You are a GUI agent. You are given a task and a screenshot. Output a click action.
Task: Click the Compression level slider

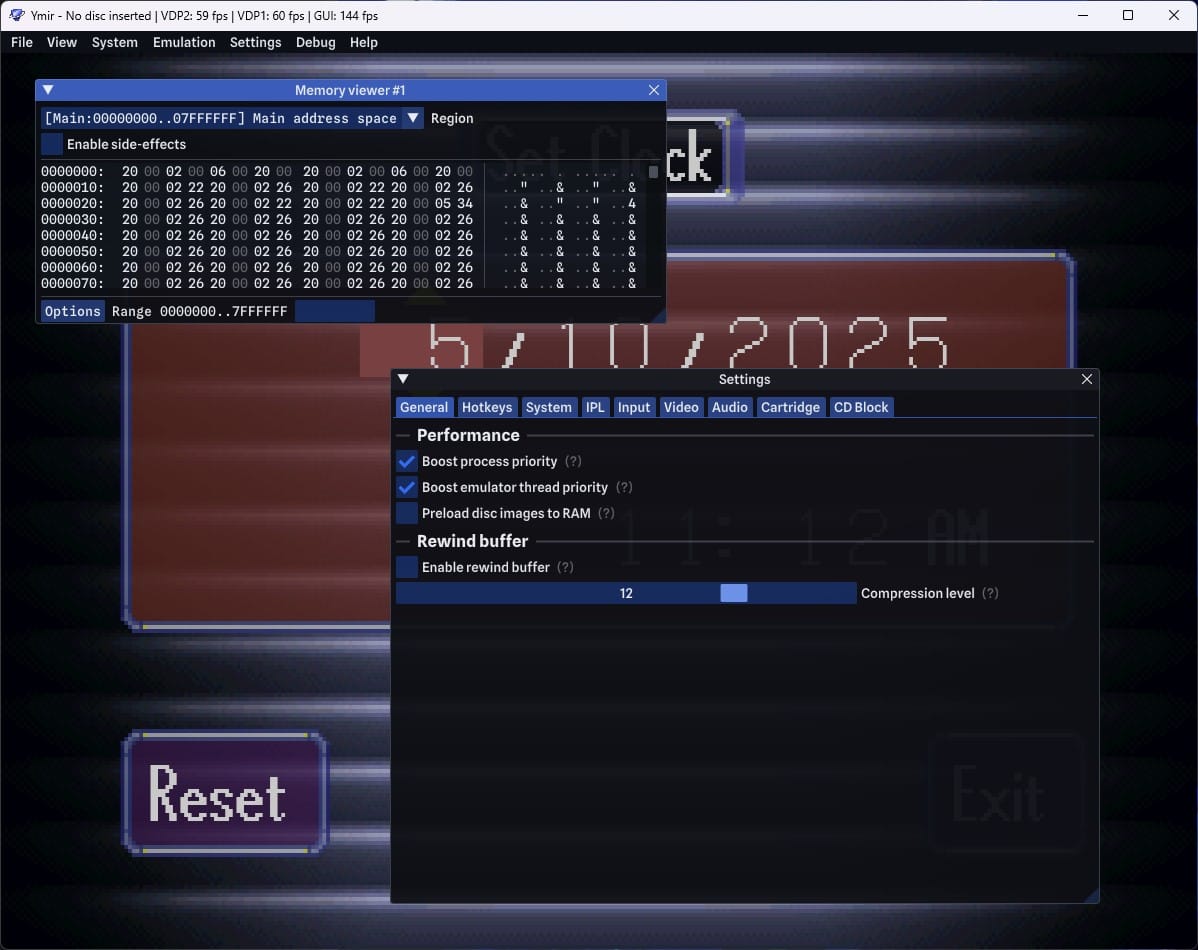626,593
